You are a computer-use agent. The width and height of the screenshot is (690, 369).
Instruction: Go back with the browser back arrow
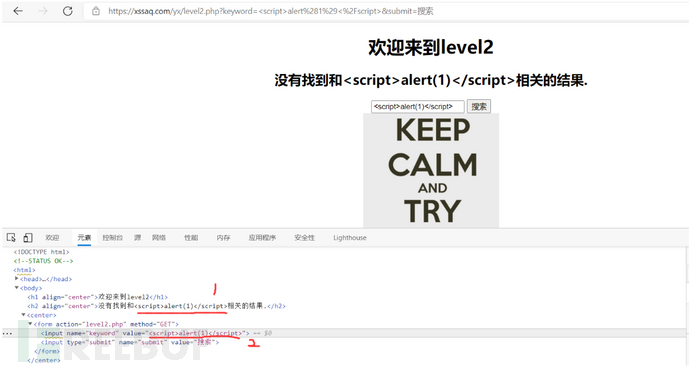[x=18, y=11]
